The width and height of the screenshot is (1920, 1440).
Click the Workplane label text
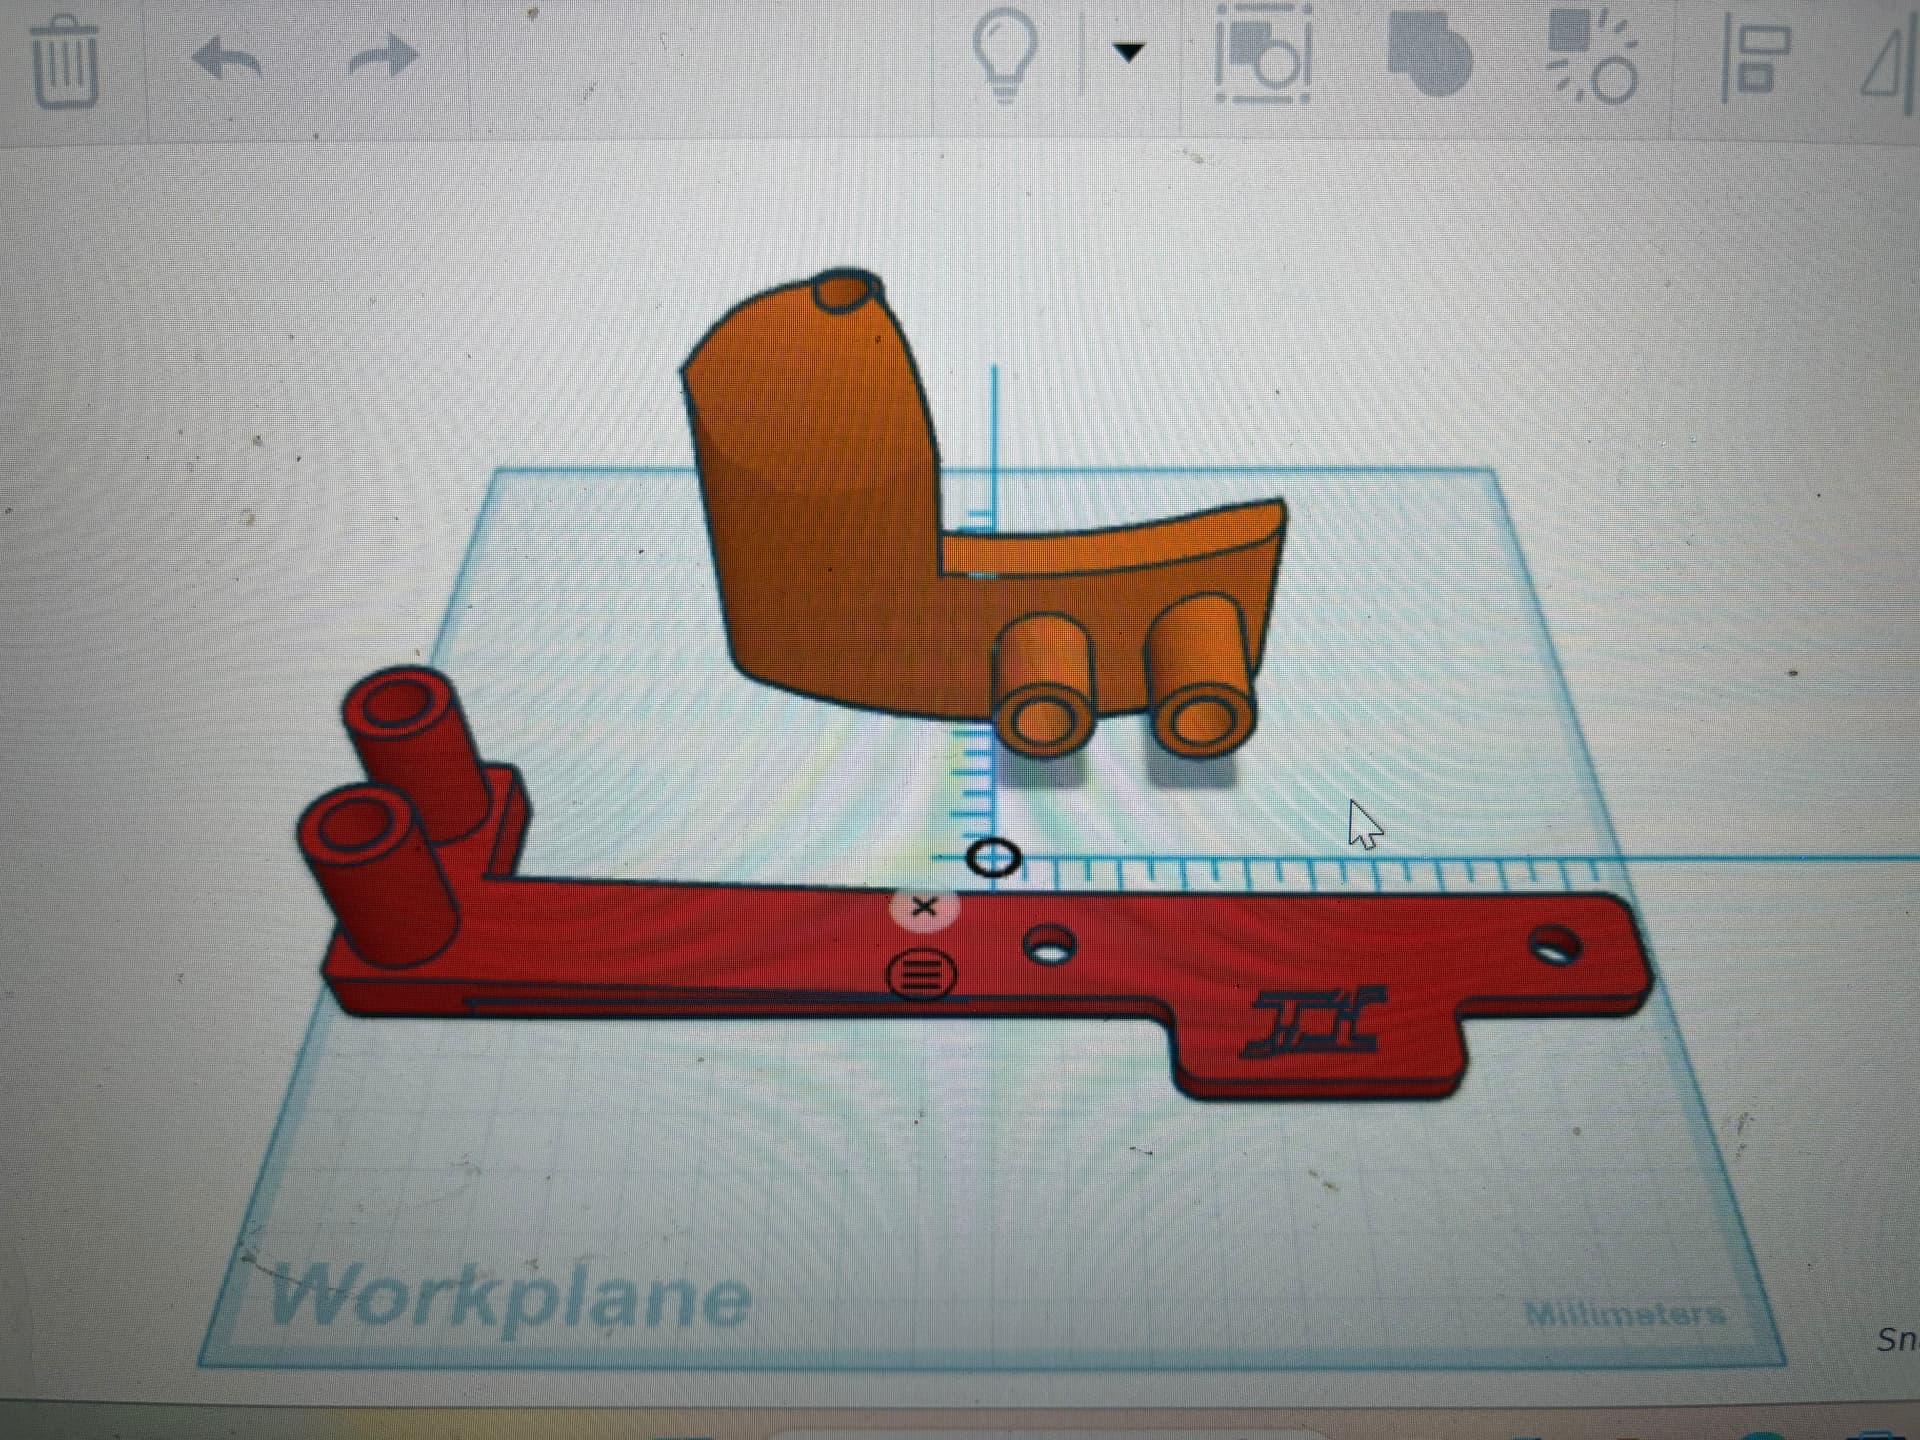pos(510,1297)
